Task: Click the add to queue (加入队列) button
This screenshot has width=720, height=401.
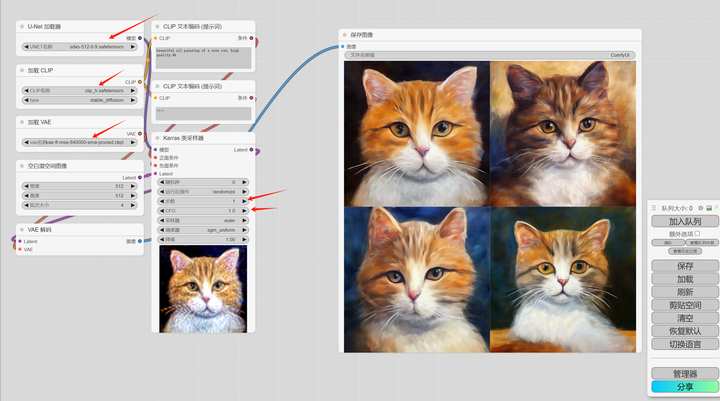Action: [x=684, y=220]
